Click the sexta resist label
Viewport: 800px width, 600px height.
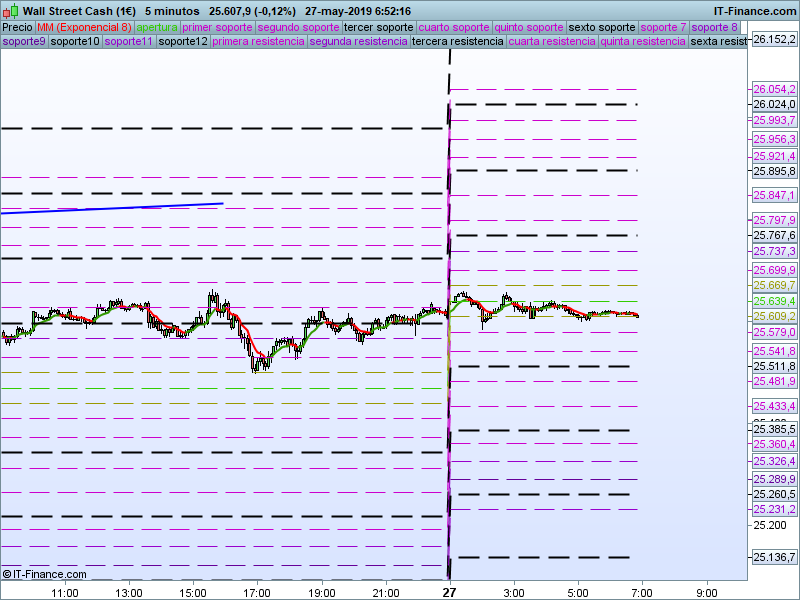[718, 41]
